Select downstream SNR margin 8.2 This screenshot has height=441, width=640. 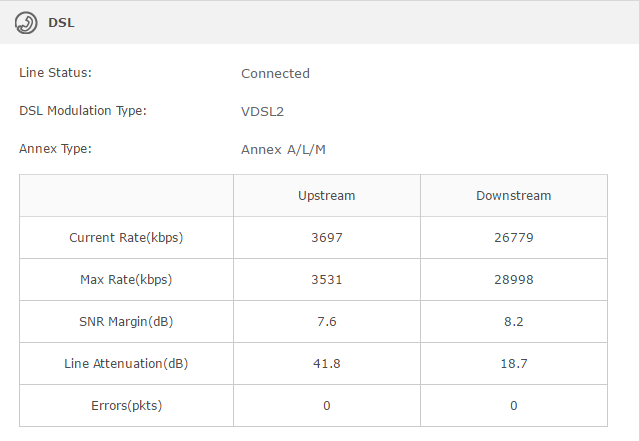(513, 322)
